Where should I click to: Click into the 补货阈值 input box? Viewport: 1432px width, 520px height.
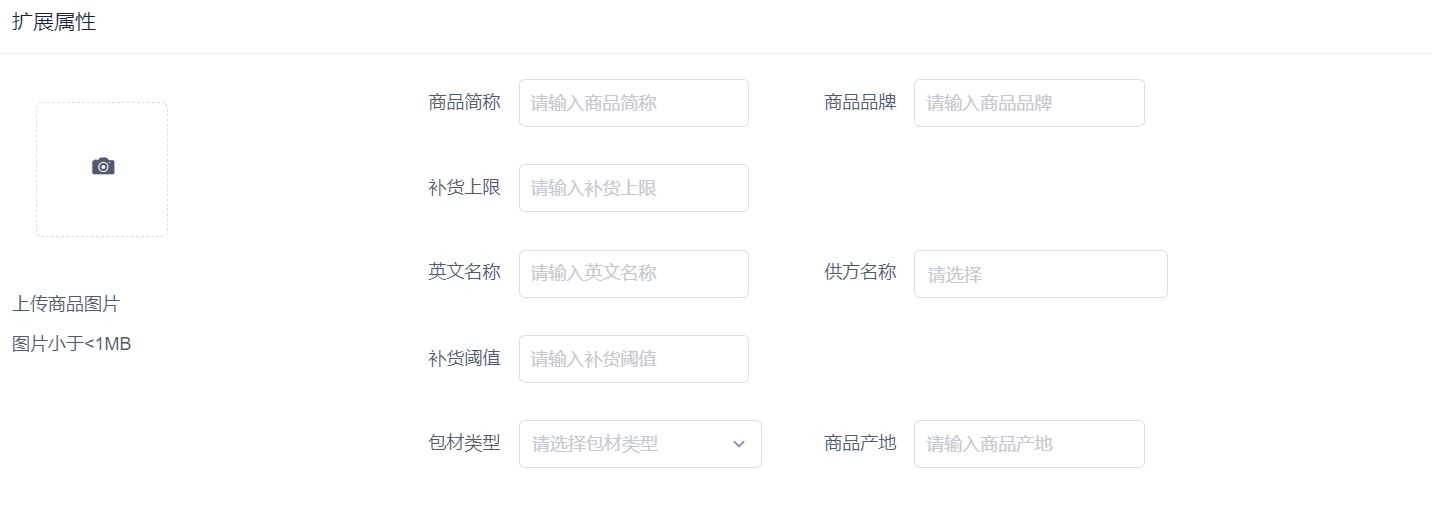point(634,359)
